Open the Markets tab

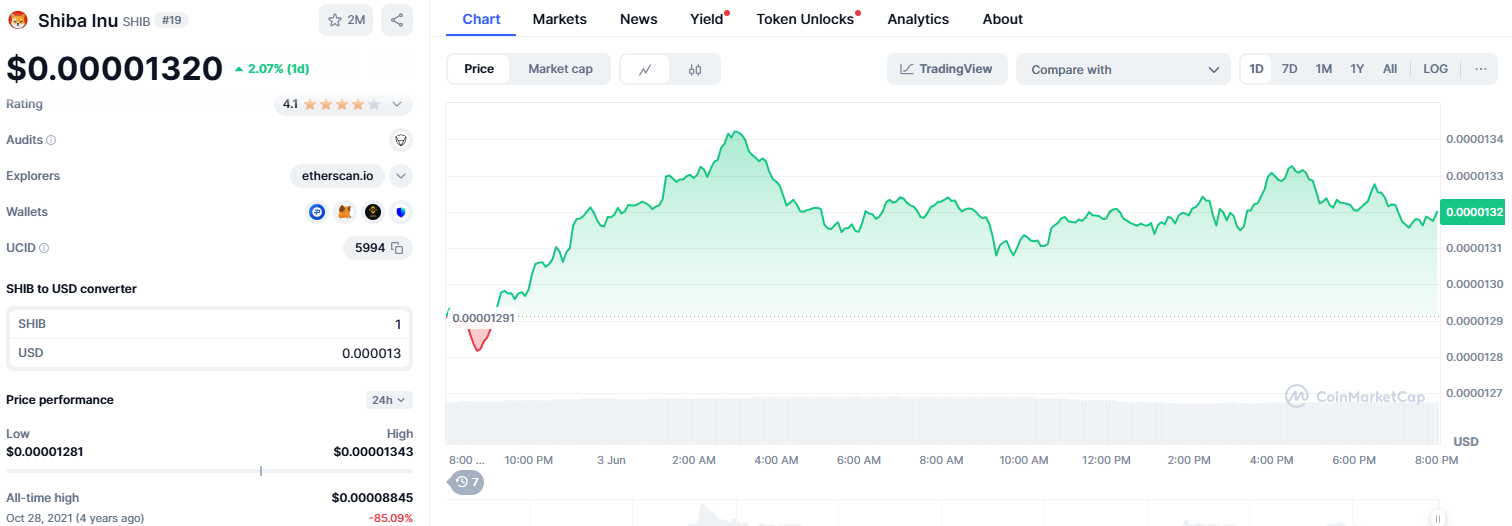tap(560, 19)
